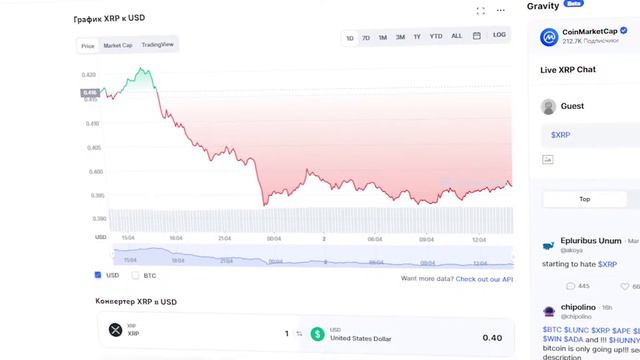The width and height of the screenshot is (640, 360).
Task: Follow the Check out our API link
Action: 484,279
